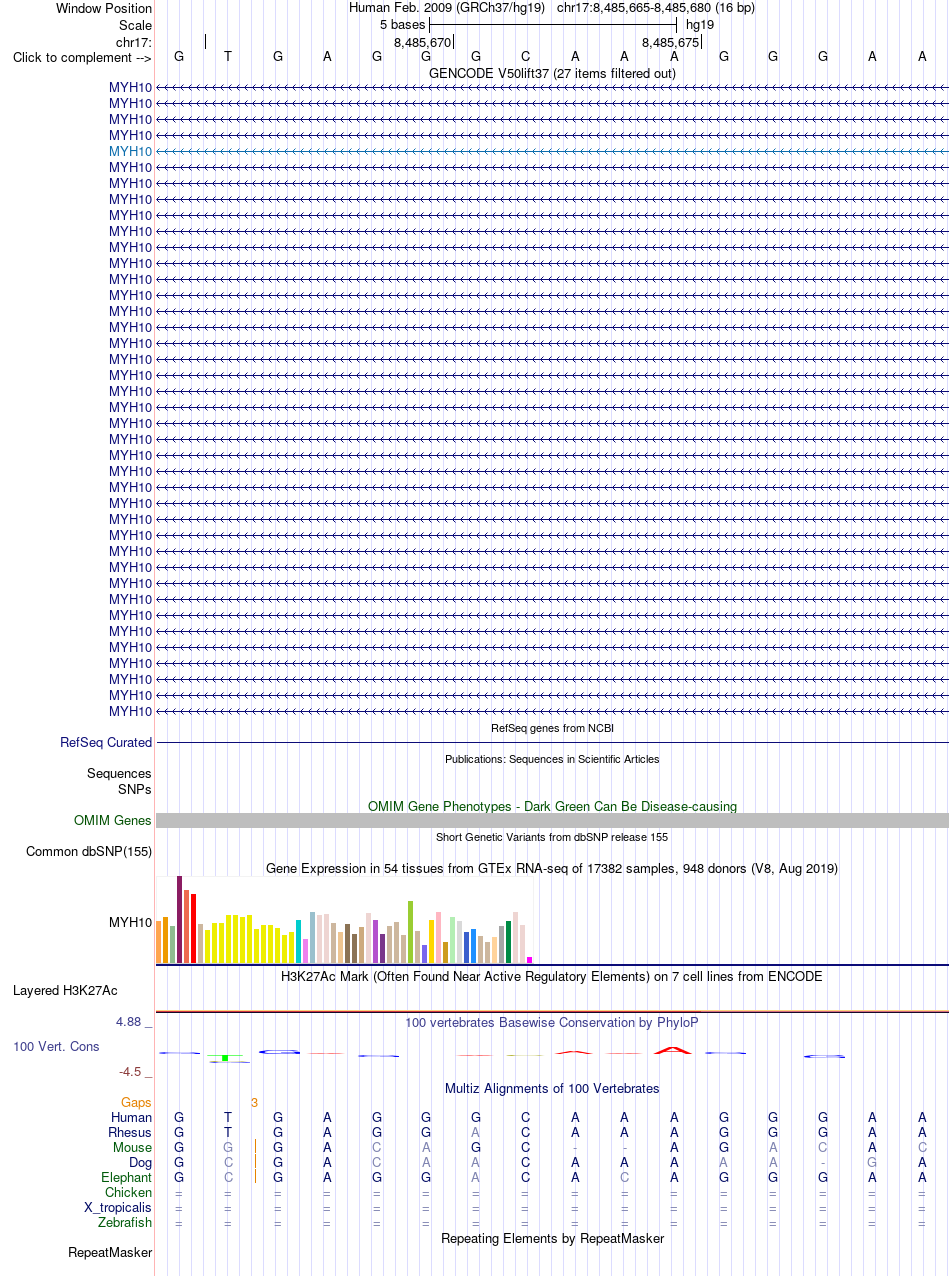Open the GTEx Gene Expression track title
950x1276 pixels.
[552, 868]
